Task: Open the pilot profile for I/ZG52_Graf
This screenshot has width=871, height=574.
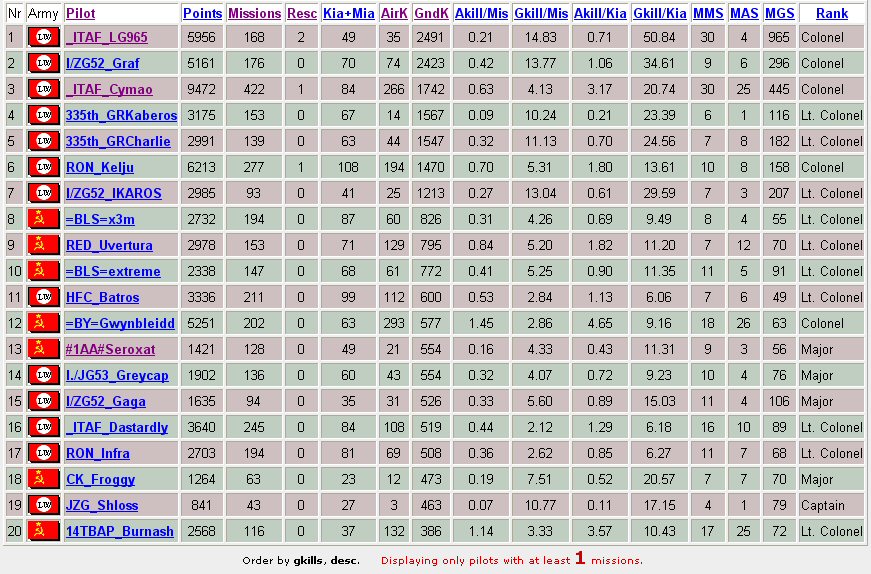Action: point(102,63)
